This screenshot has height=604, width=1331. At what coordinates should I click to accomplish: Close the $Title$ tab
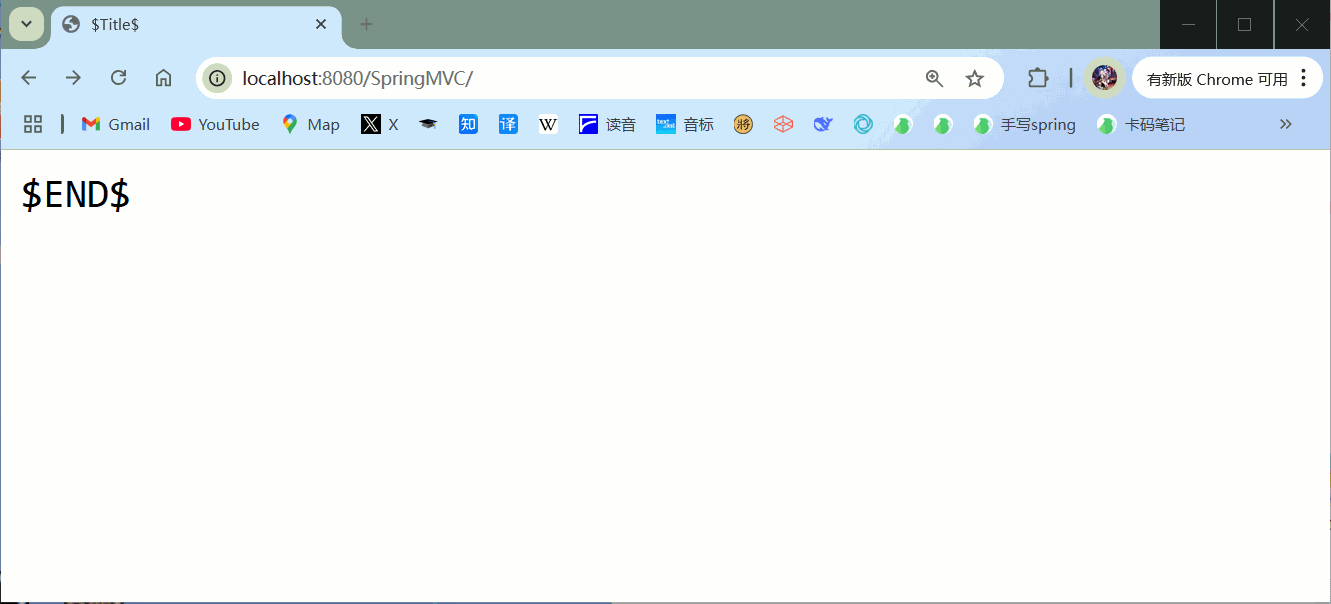(x=321, y=24)
